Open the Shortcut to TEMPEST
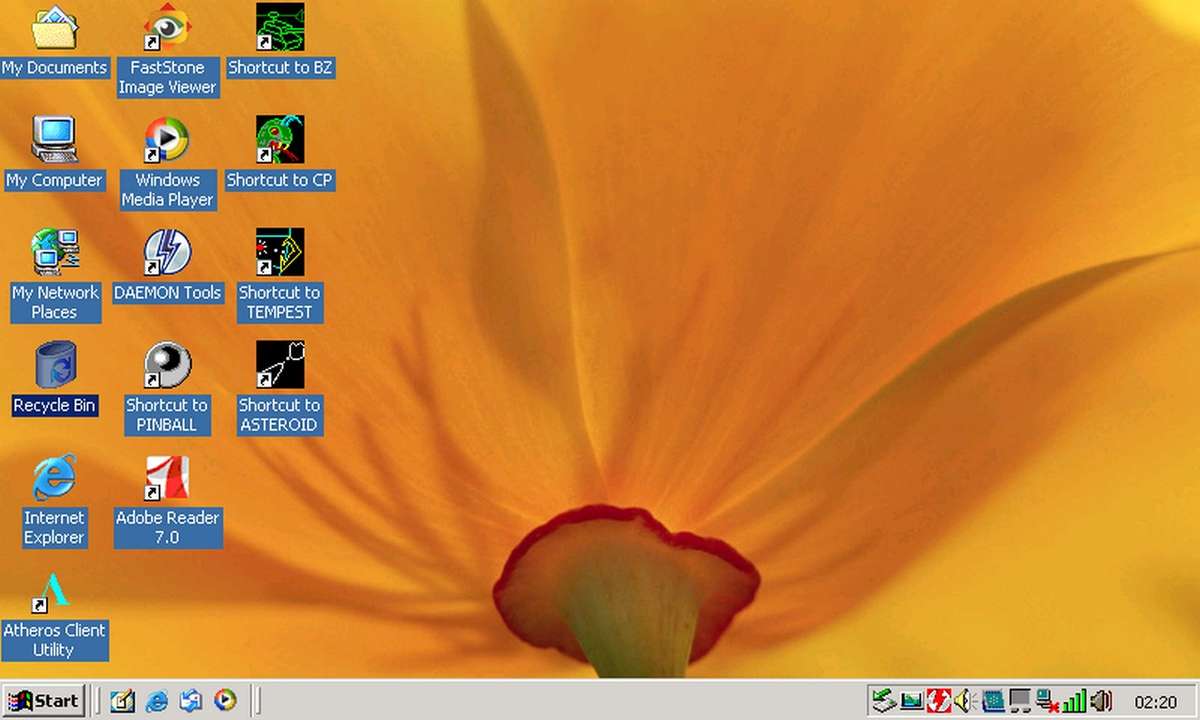 (x=279, y=255)
